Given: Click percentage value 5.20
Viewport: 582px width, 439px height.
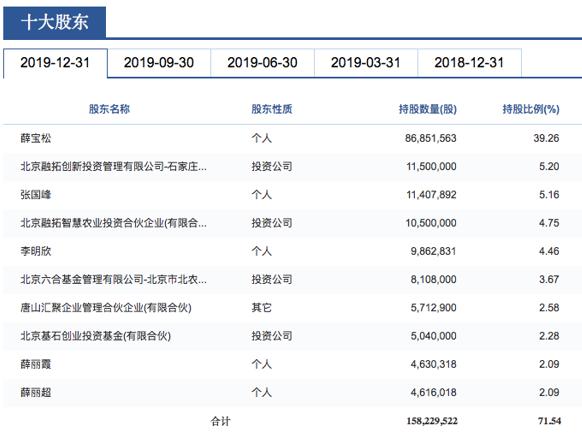Looking at the screenshot, I should [x=549, y=167].
